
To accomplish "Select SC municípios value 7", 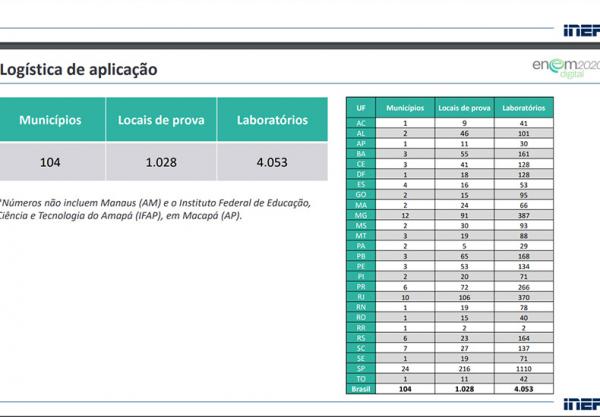I will pos(405,348).
